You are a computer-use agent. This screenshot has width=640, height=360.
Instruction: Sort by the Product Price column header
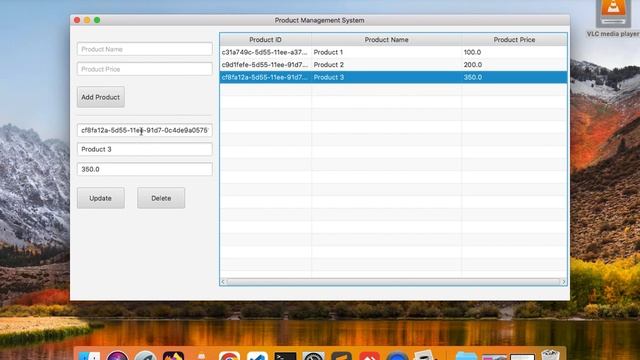click(514, 40)
